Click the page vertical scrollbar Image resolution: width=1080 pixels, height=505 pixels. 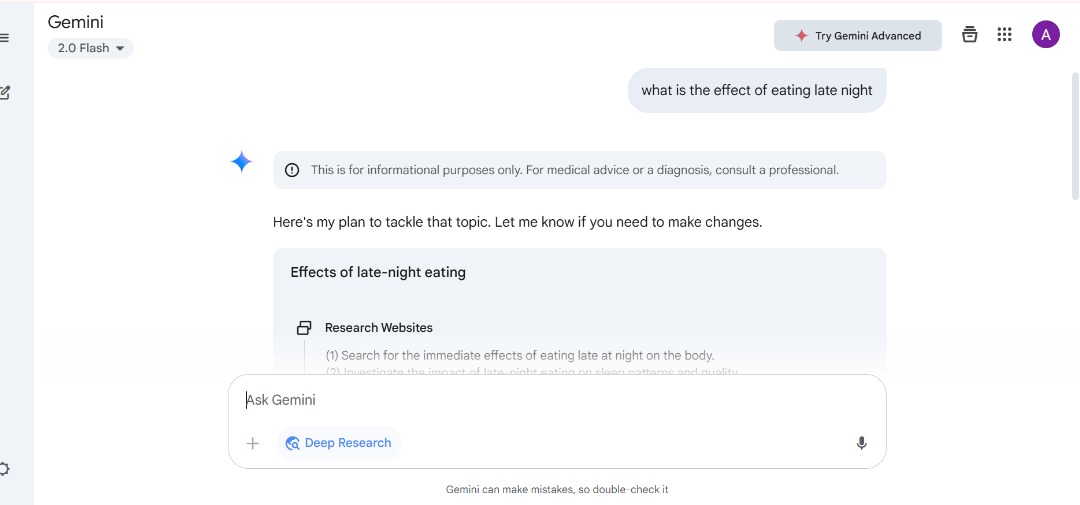(1075, 135)
